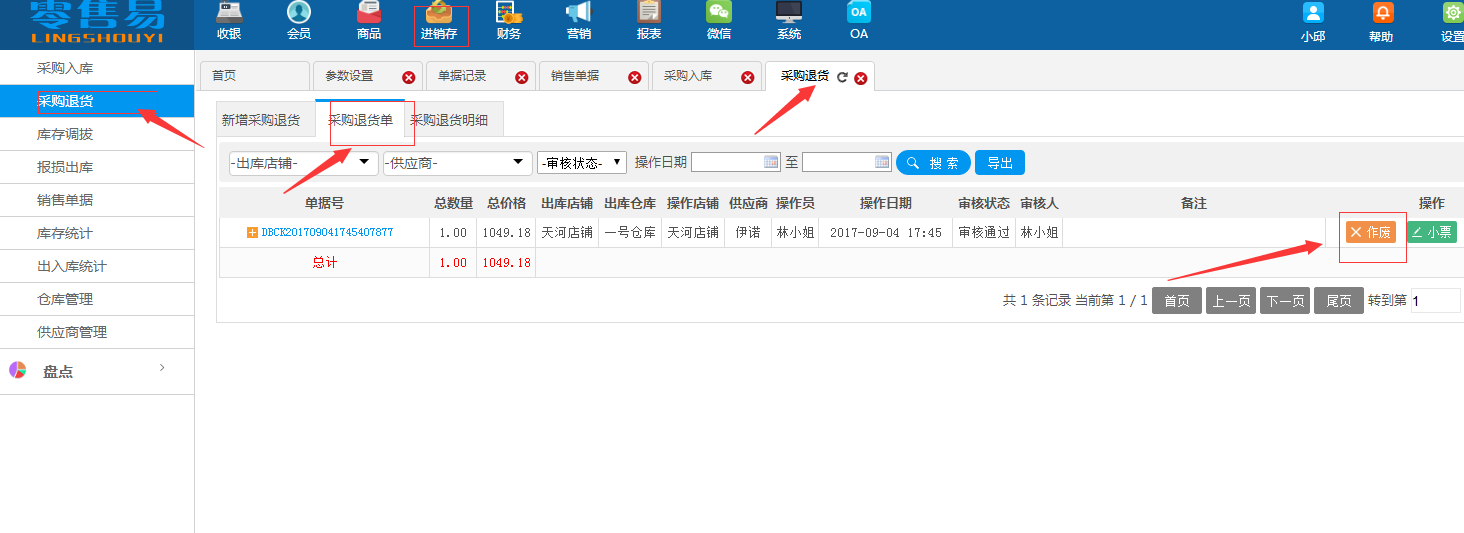This screenshot has height=533, width=1464.
Task: Open the 系统 system monitor icon
Action: 789,13
